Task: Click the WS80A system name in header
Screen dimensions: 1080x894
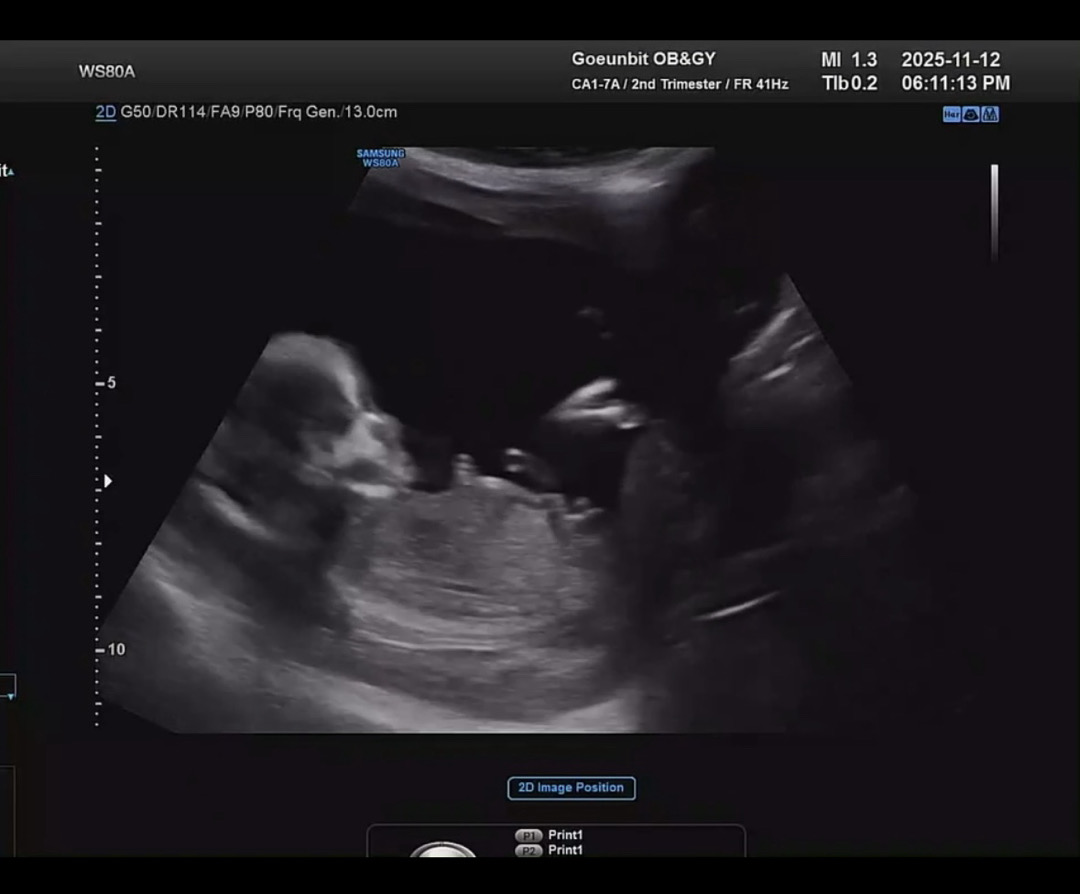Action: [106, 71]
